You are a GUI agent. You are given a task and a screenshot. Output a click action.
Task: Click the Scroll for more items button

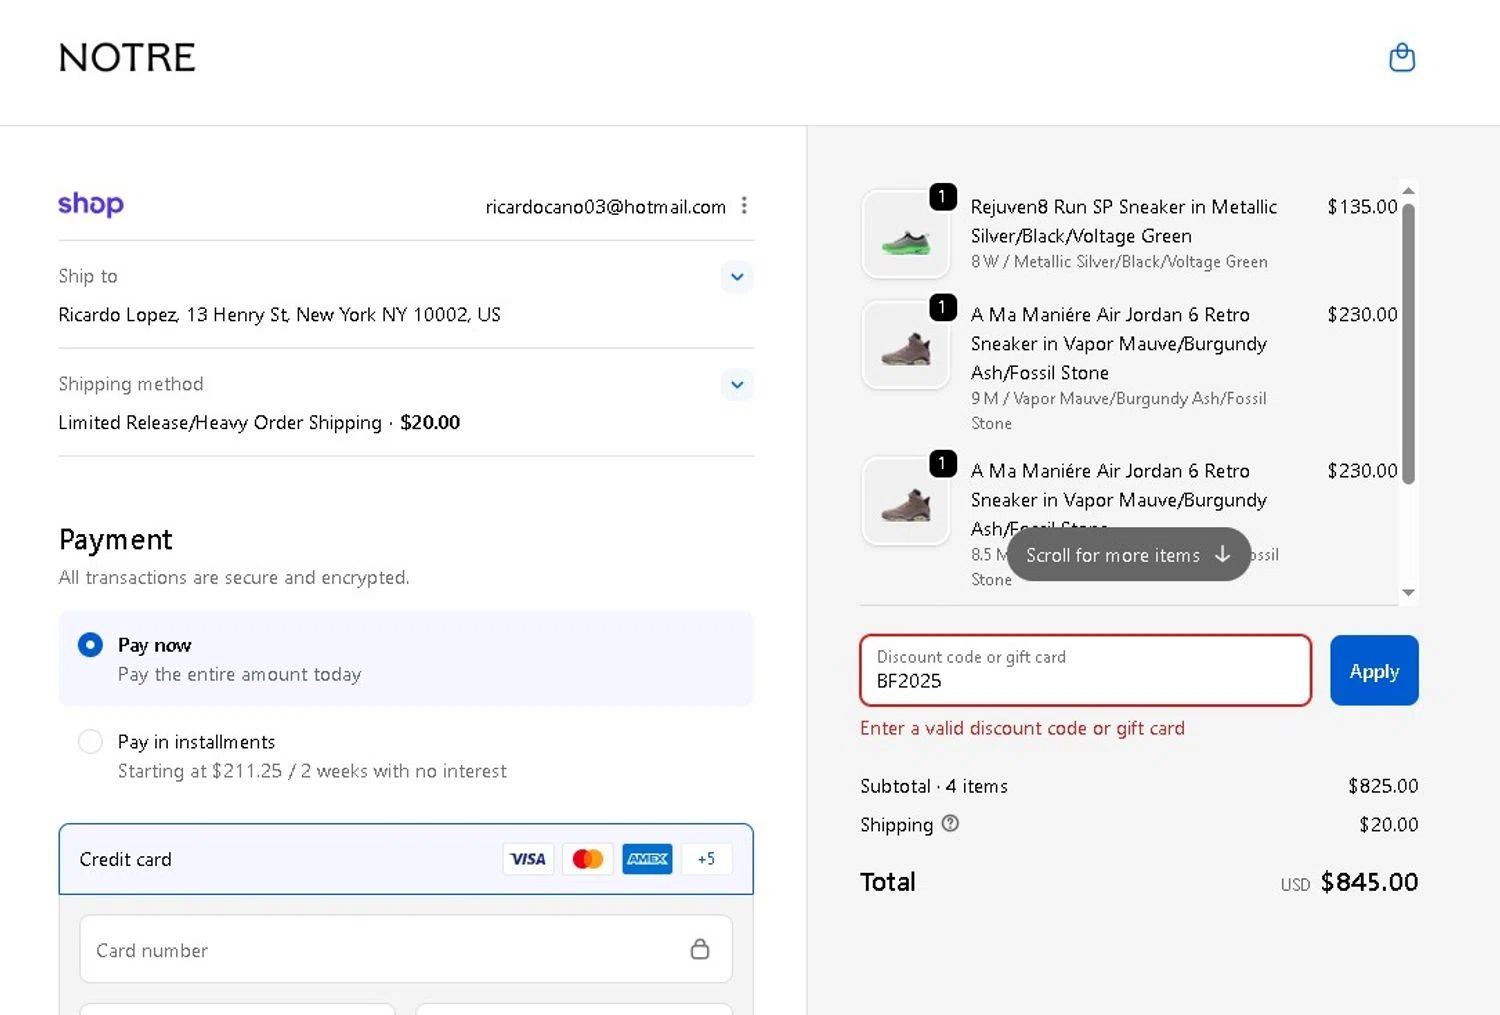[x=1128, y=554]
